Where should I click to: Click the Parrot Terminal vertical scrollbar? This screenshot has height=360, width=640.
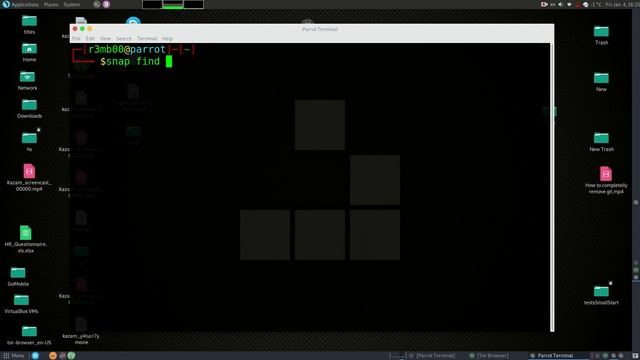[x=552, y=187]
